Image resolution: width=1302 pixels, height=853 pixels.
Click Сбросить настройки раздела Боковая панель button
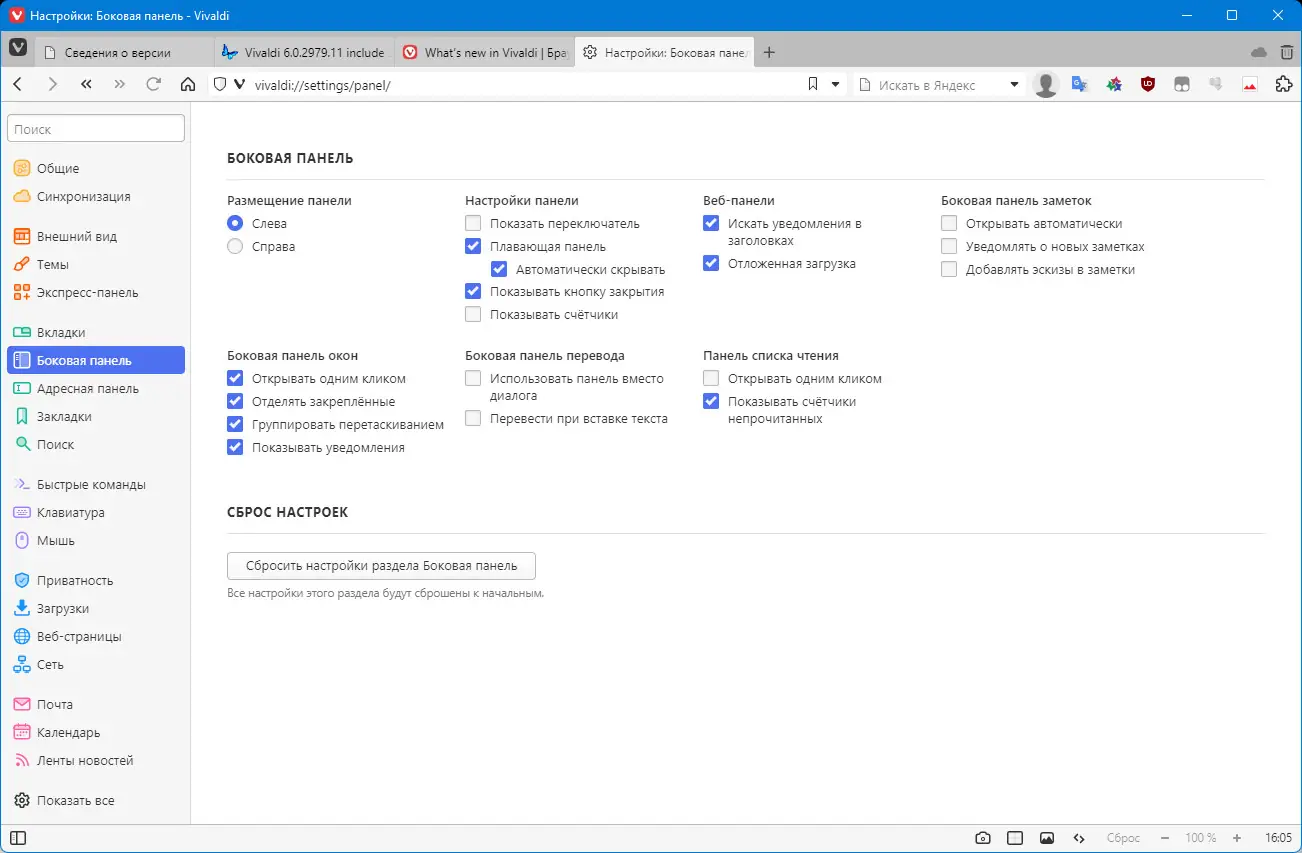[382, 566]
